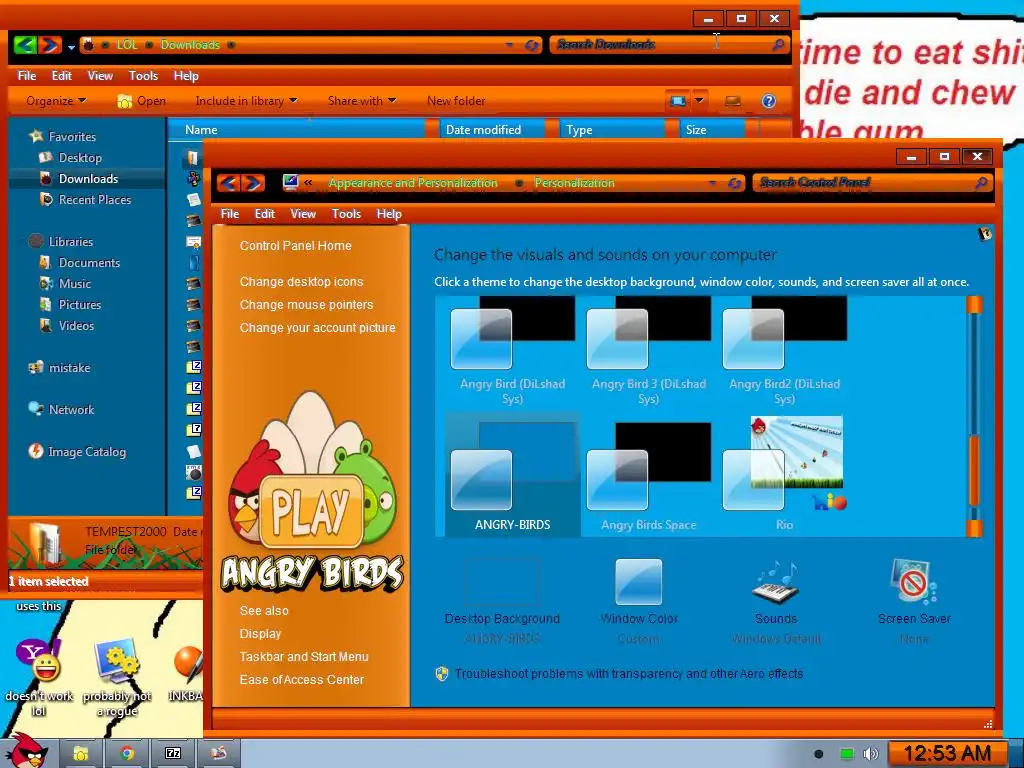Select the ANGRY-BIRDS theme
The width and height of the screenshot is (1024, 768).
point(512,475)
